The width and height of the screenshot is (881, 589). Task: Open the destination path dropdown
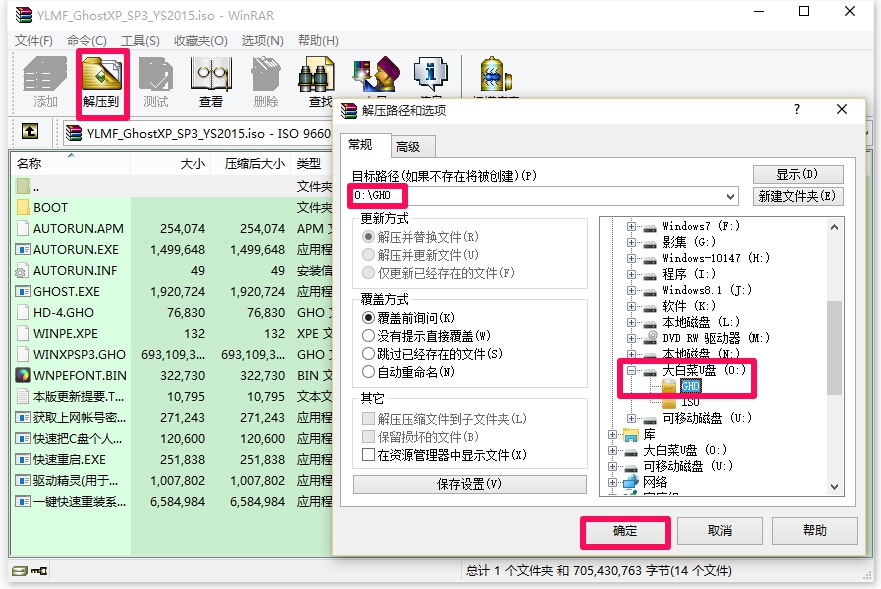click(732, 195)
